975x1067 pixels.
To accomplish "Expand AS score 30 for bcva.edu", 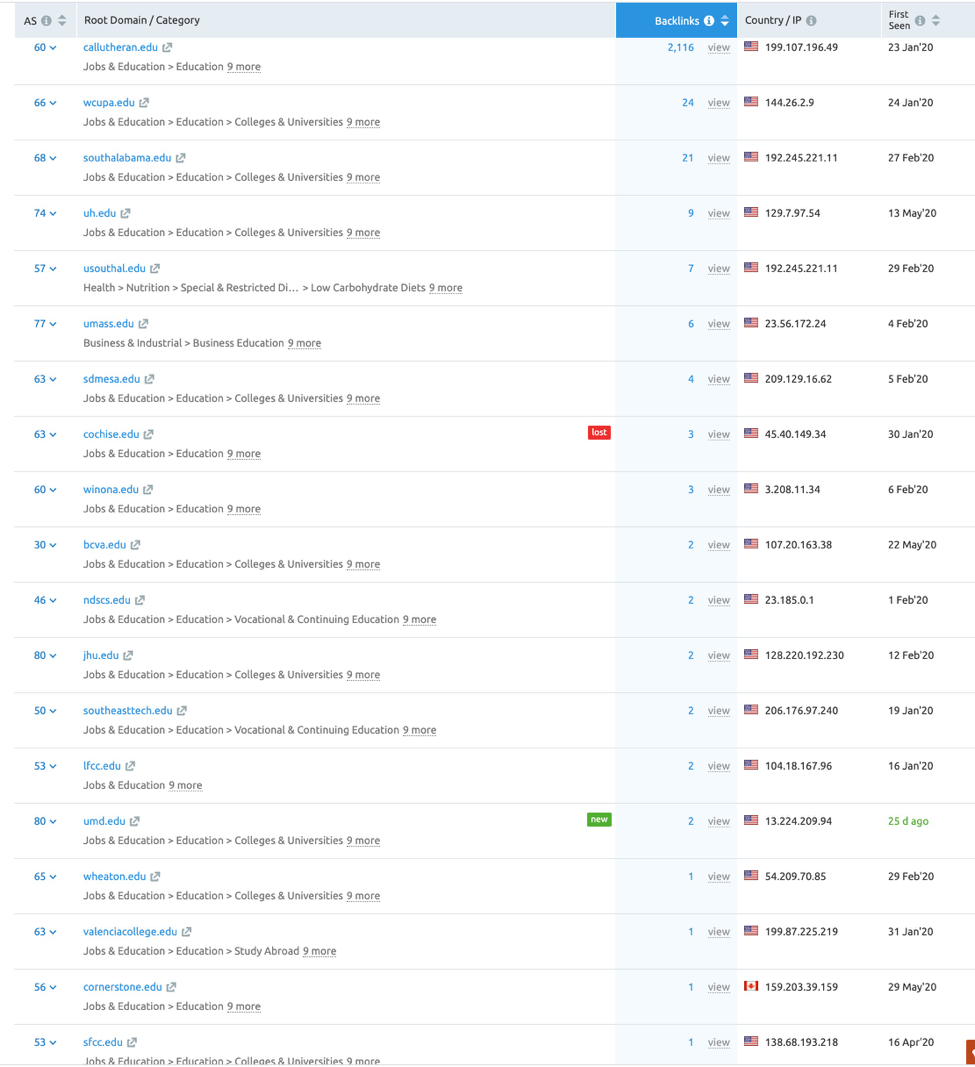I will (45, 545).
